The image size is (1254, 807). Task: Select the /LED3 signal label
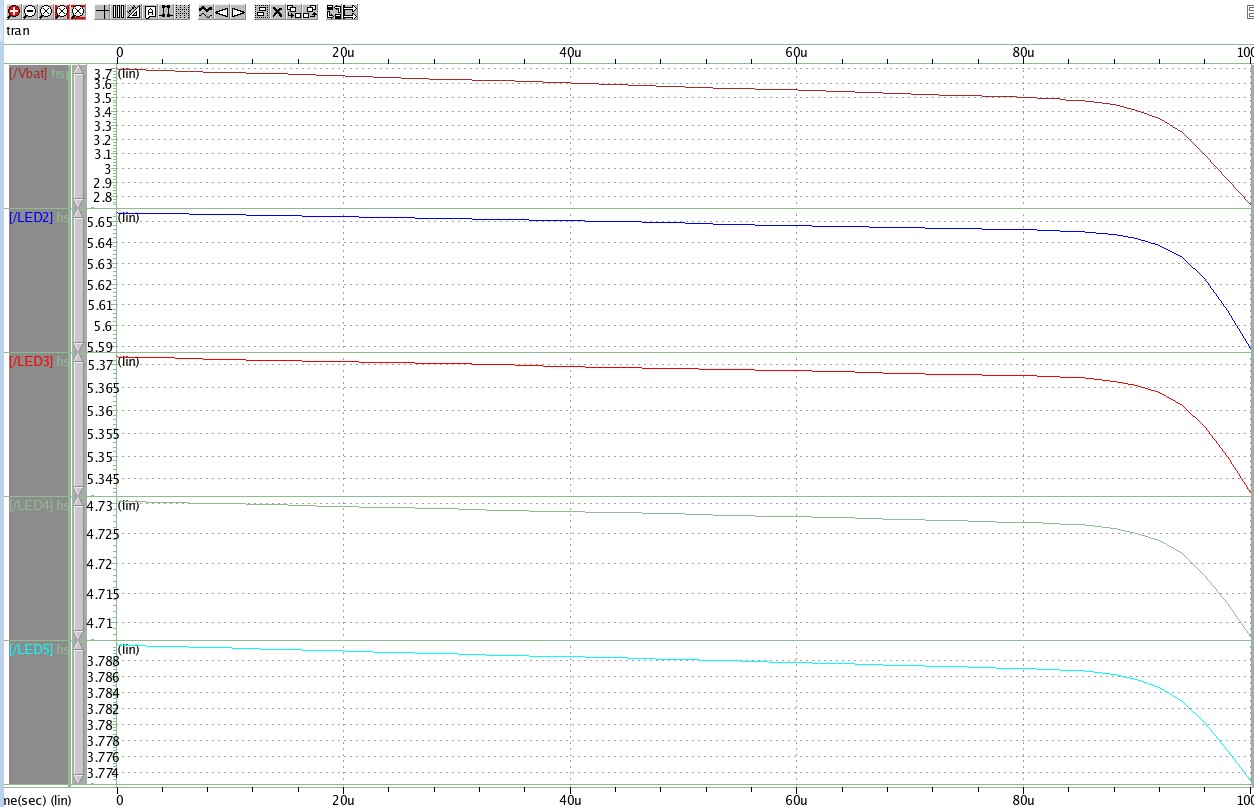point(30,362)
